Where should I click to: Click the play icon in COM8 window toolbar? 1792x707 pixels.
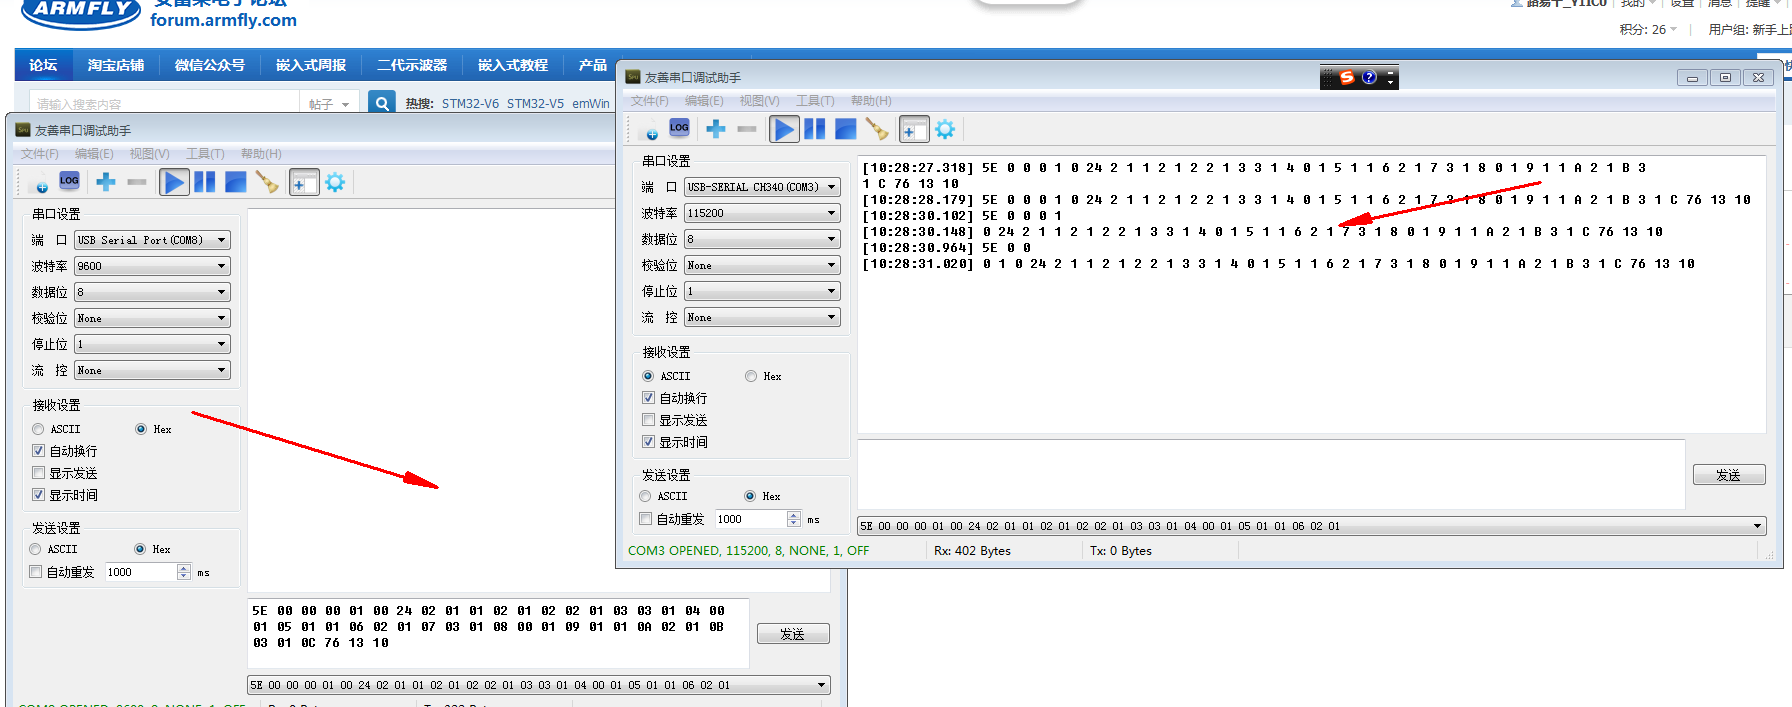coord(175,182)
